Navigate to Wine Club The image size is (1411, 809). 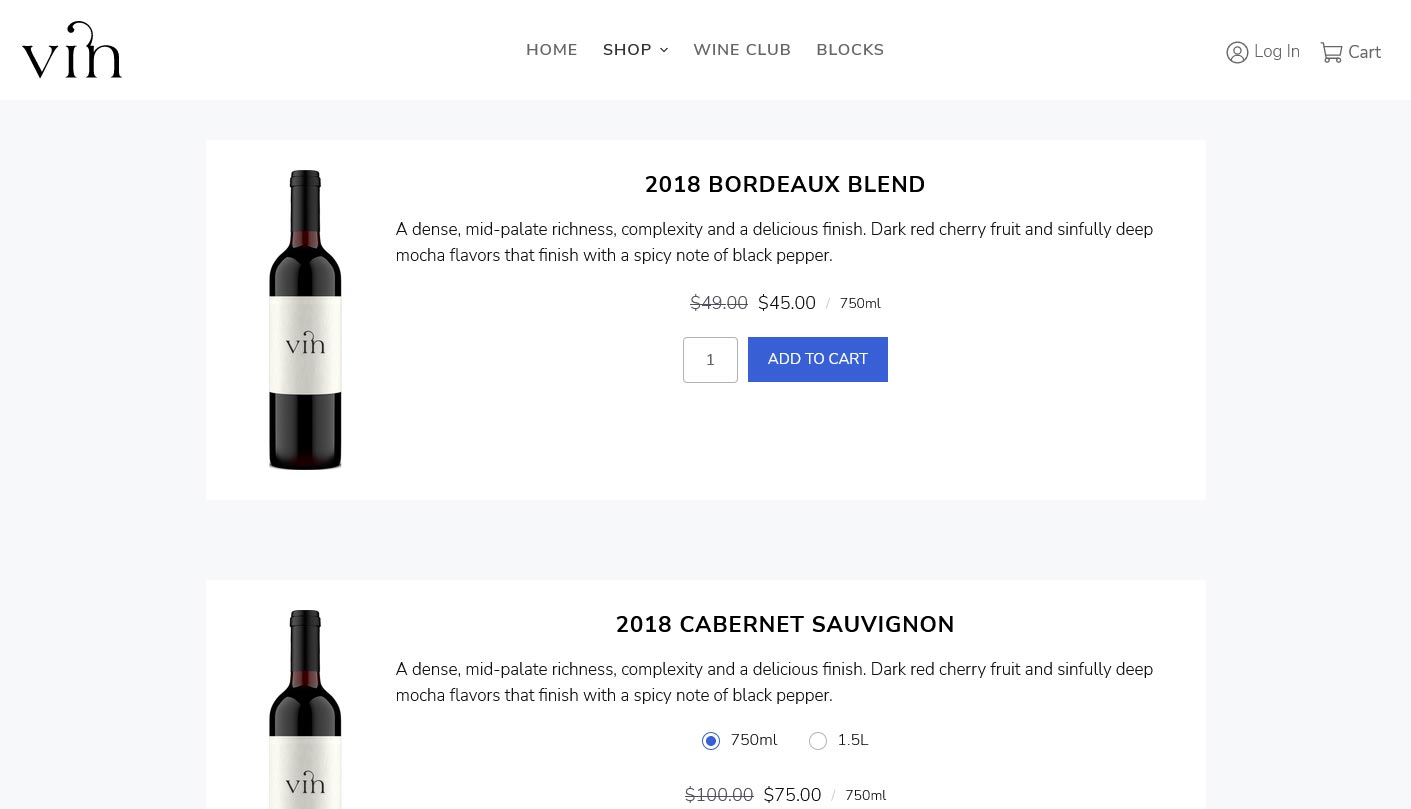coord(742,50)
